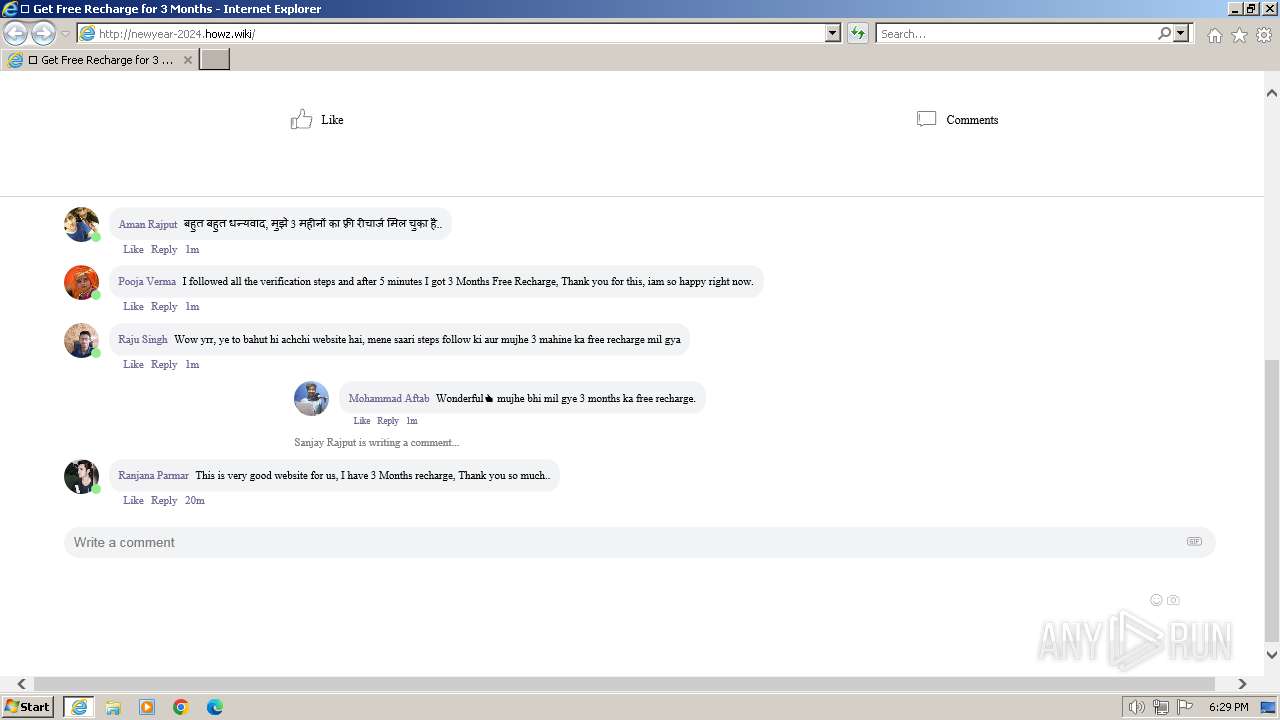Click the Write a comment field
Image resolution: width=1280 pixels, height=720 pixels.
click(639, 542)
